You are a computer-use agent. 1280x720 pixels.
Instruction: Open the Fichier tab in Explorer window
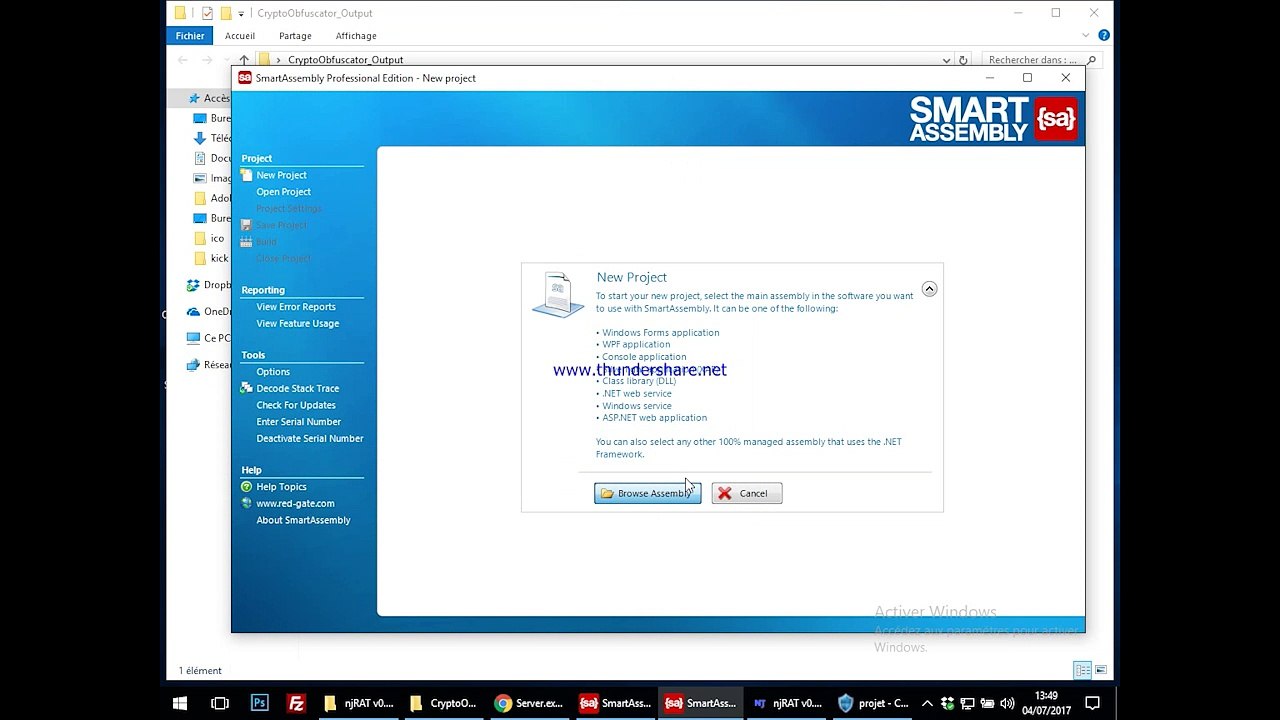[x=190, y=36]
